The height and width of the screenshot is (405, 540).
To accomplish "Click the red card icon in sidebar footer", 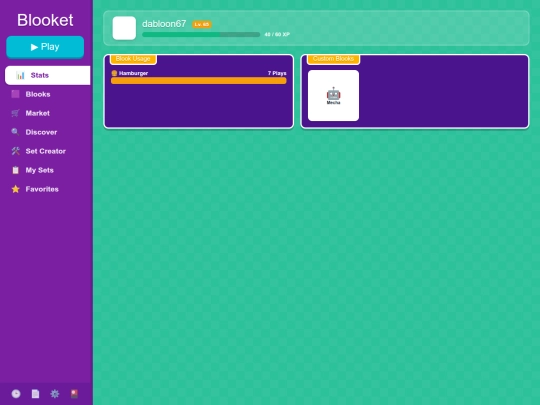I will (74, 394).
